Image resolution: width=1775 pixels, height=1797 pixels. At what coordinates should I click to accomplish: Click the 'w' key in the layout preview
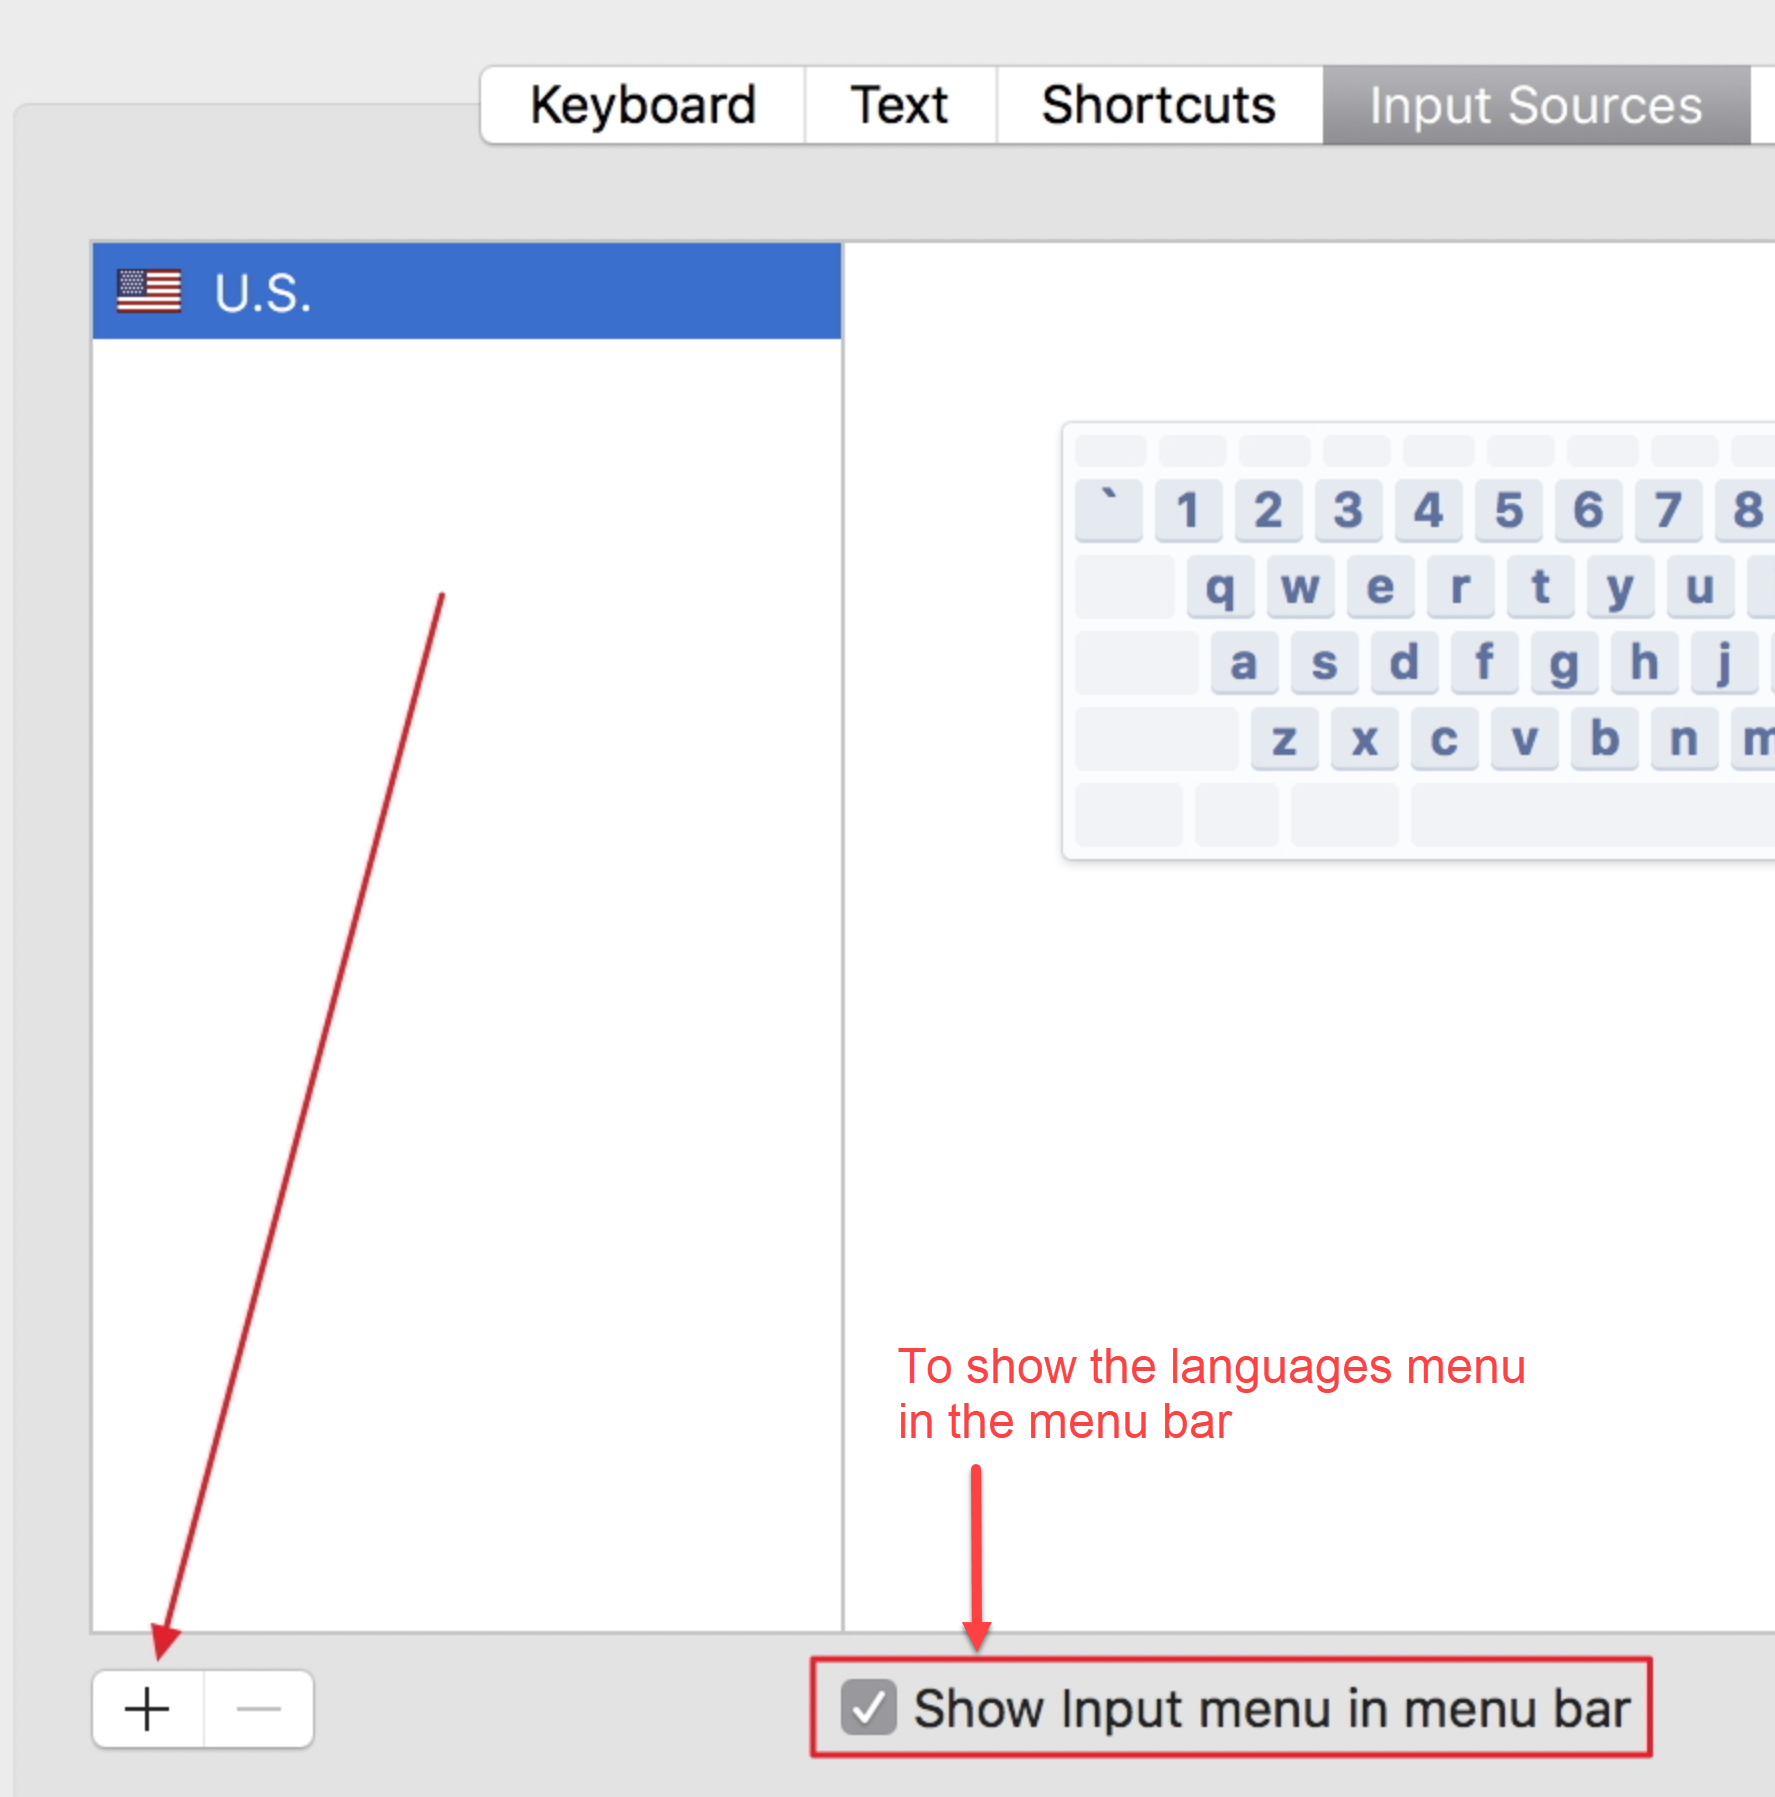(x=1300, y=588)
